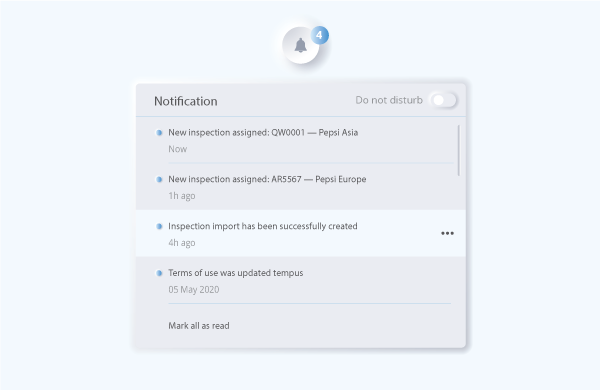Click the Now timestamp text

[x=178, y=149]
